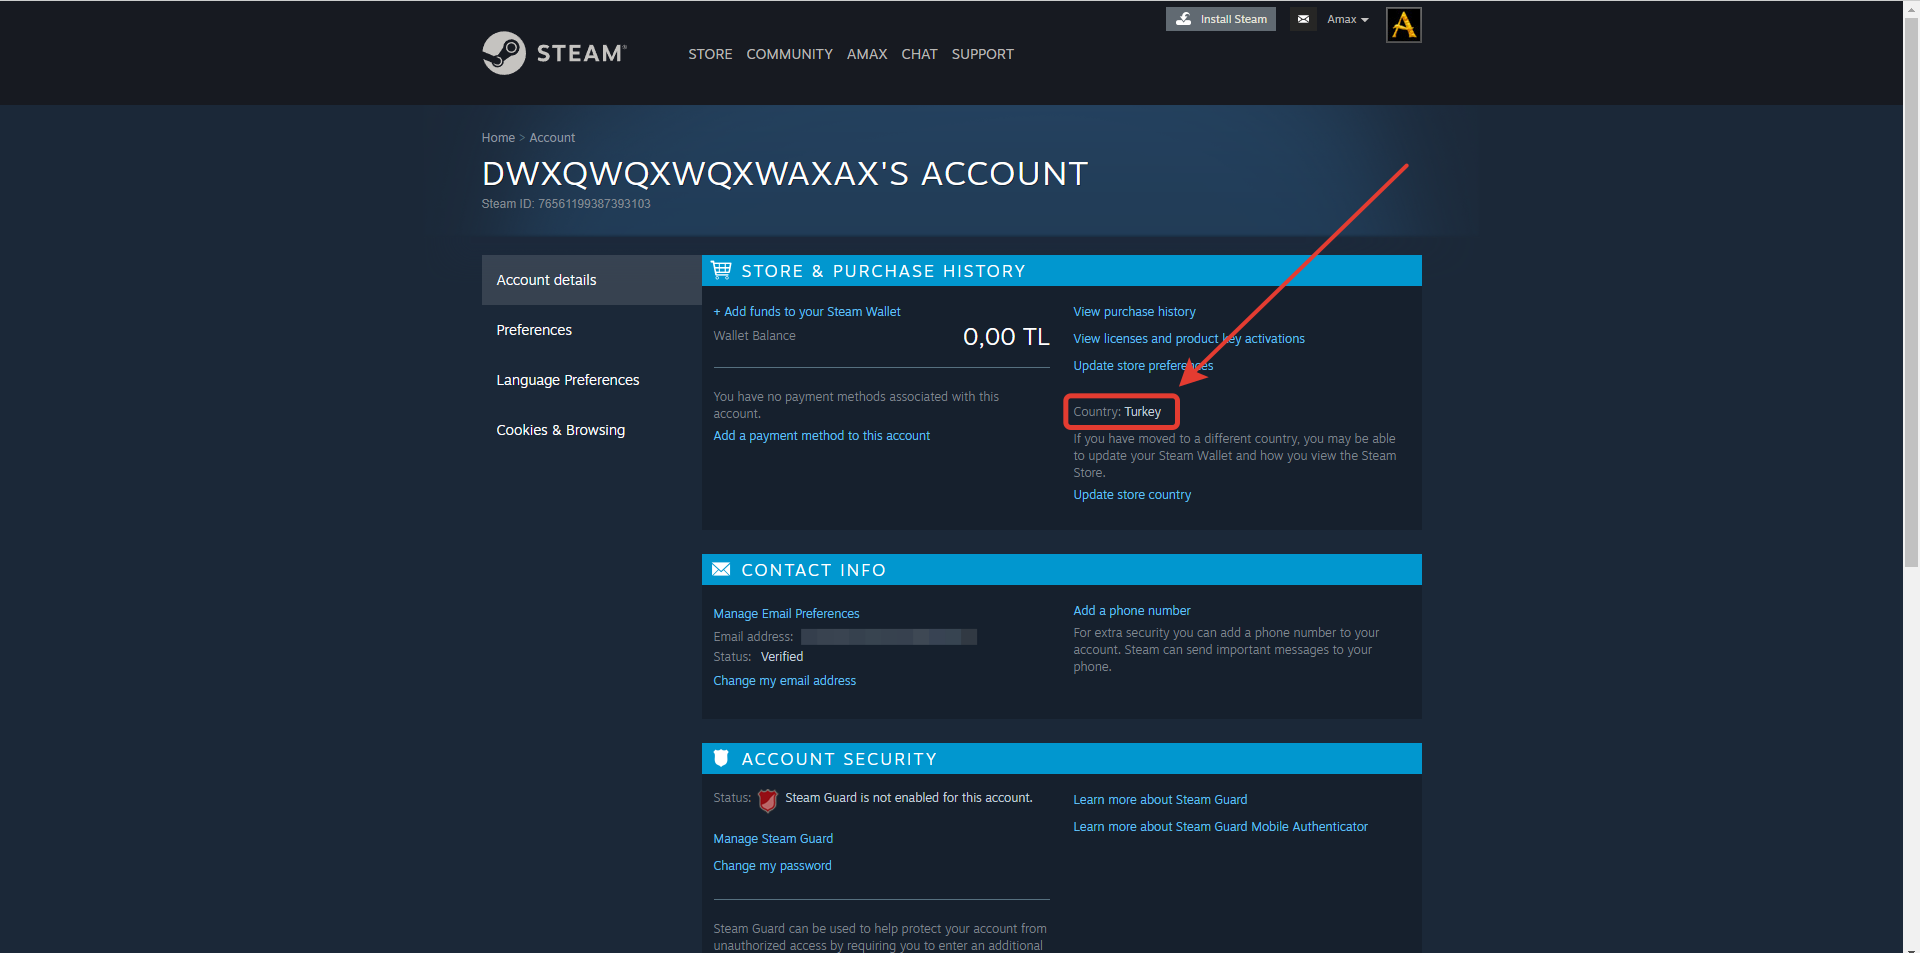1920x953 pixels.
Task: Add funds to your Steam Wallet
Action: (x=807, y=312)
